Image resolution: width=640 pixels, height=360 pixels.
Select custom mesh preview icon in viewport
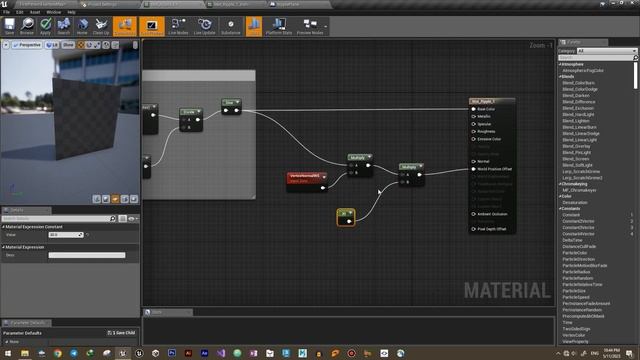[x=134, y=199]
